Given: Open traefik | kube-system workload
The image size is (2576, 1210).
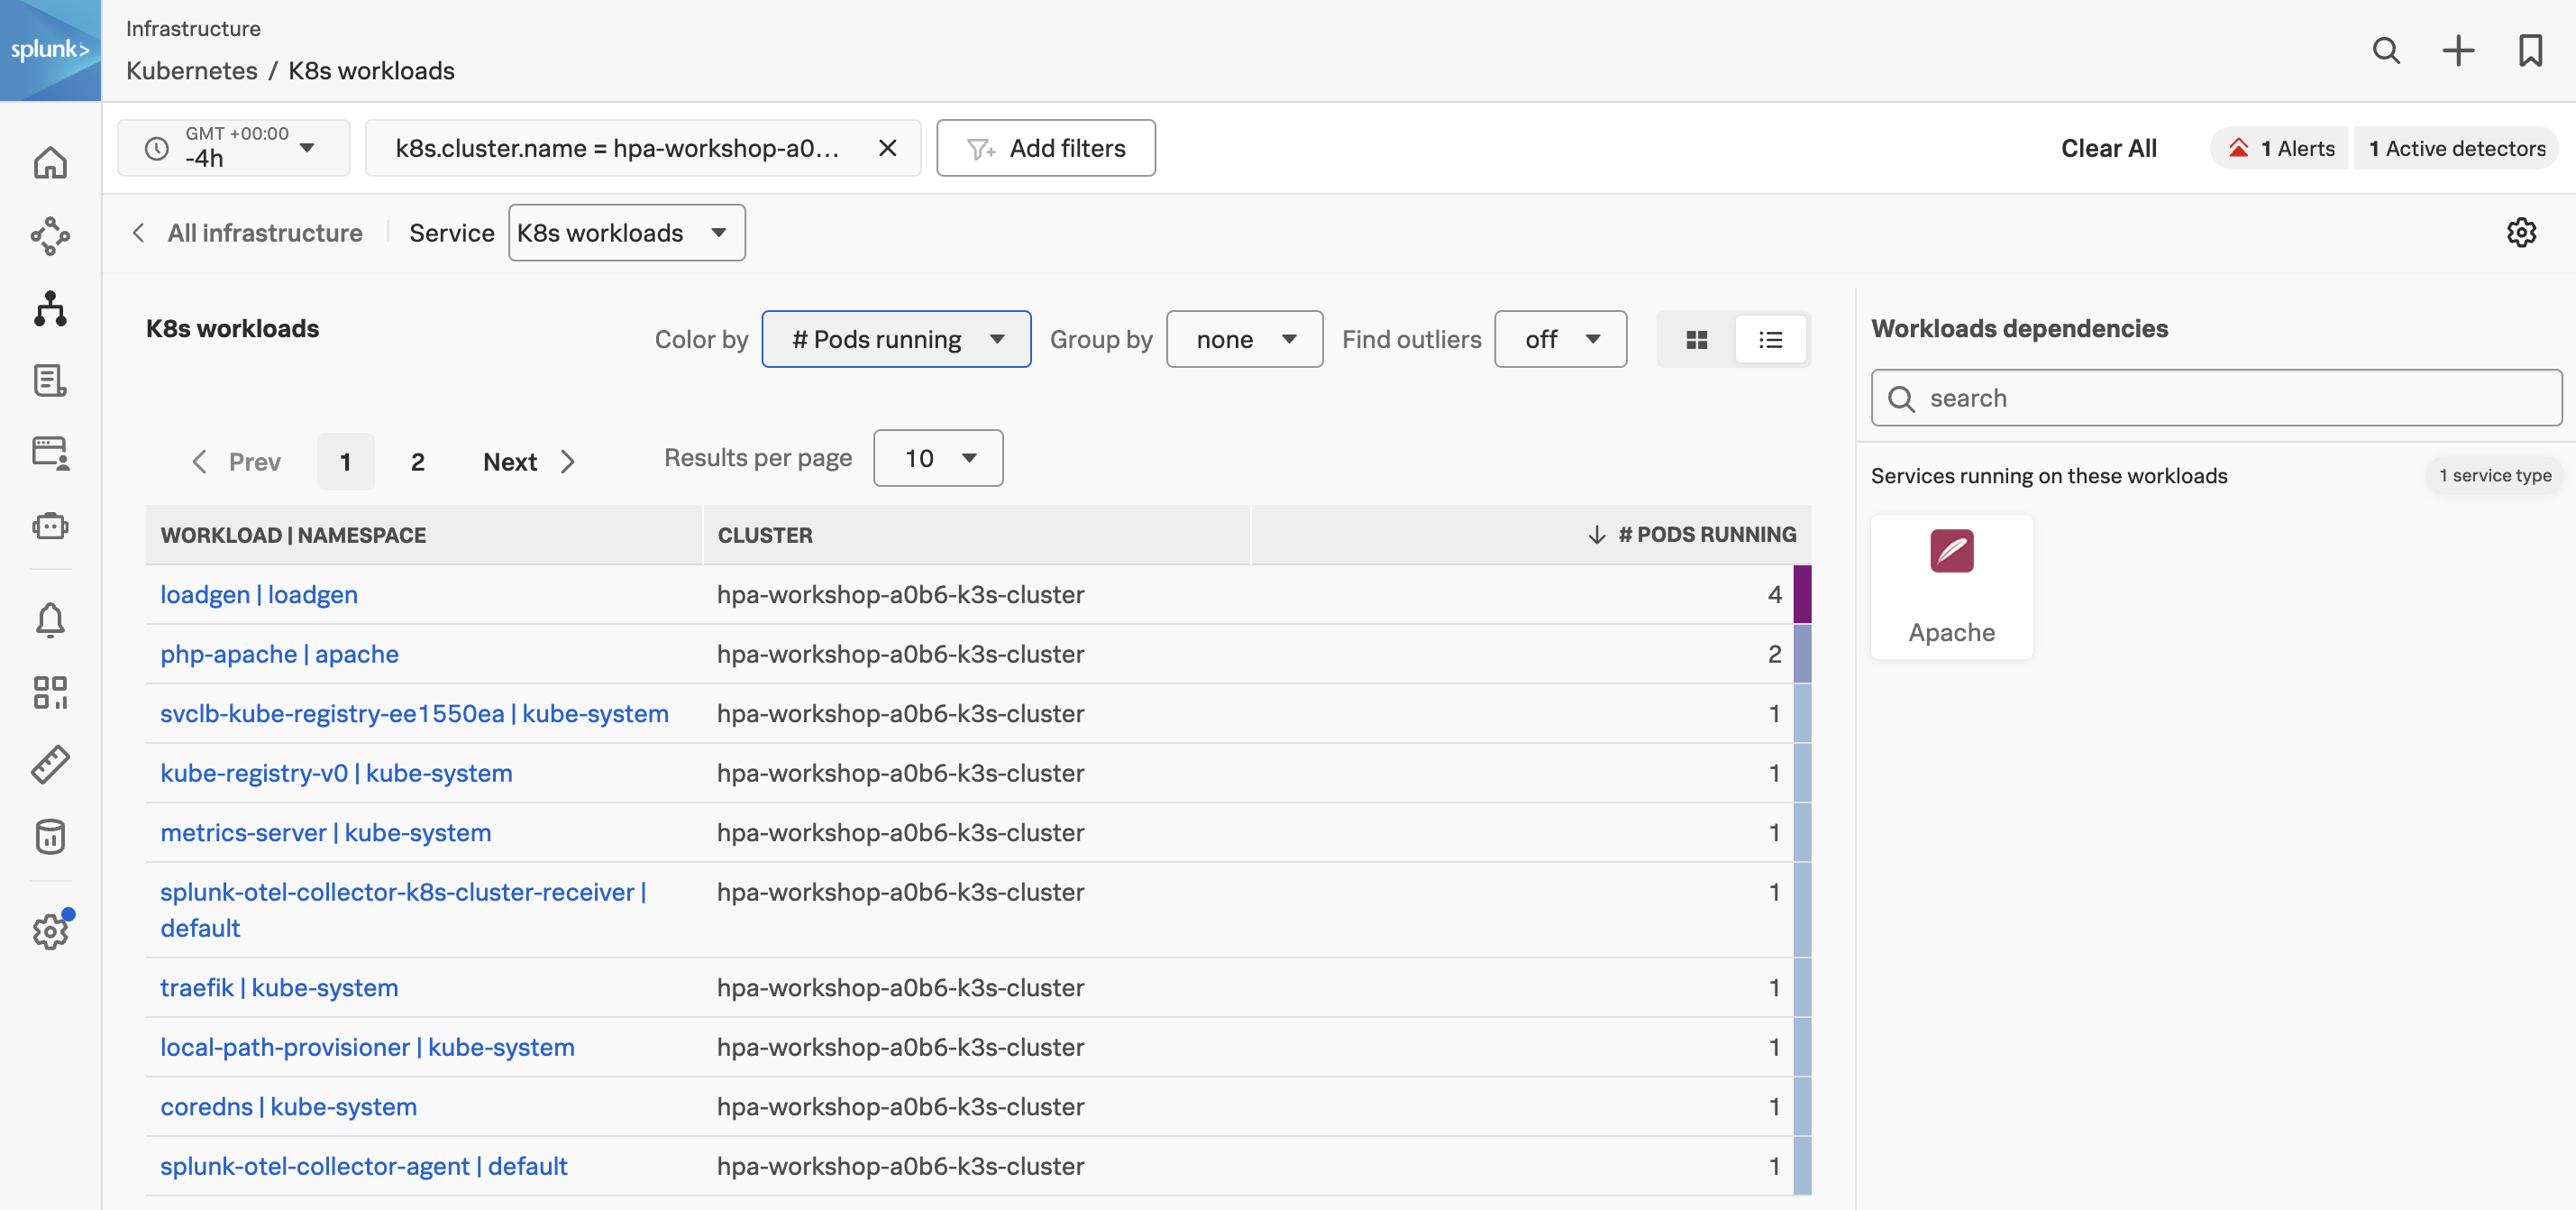Looking at the screenshot, I should click(279, 988).
